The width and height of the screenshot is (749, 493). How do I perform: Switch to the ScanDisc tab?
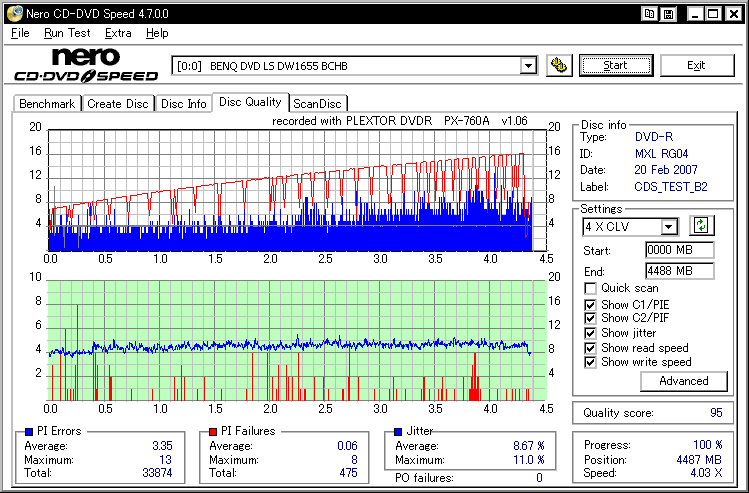point(317,103)
